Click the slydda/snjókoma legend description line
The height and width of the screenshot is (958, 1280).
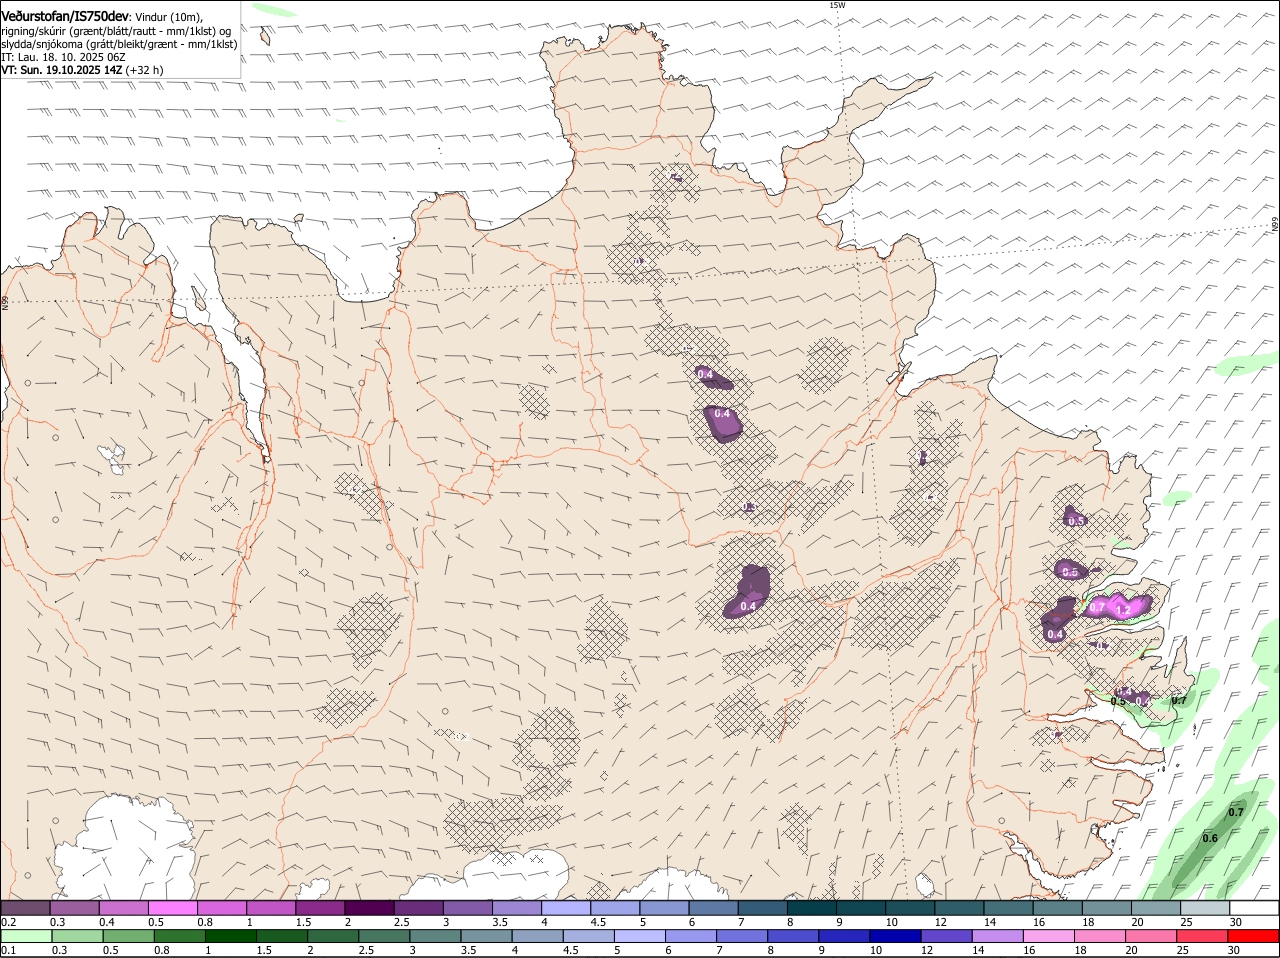(119, 44)
